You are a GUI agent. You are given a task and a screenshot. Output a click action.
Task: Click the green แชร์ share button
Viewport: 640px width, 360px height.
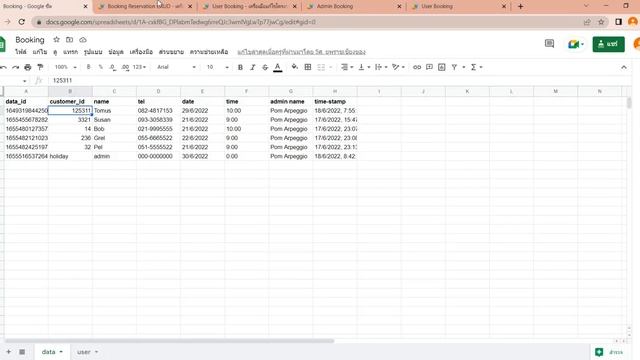coord(608,44)
